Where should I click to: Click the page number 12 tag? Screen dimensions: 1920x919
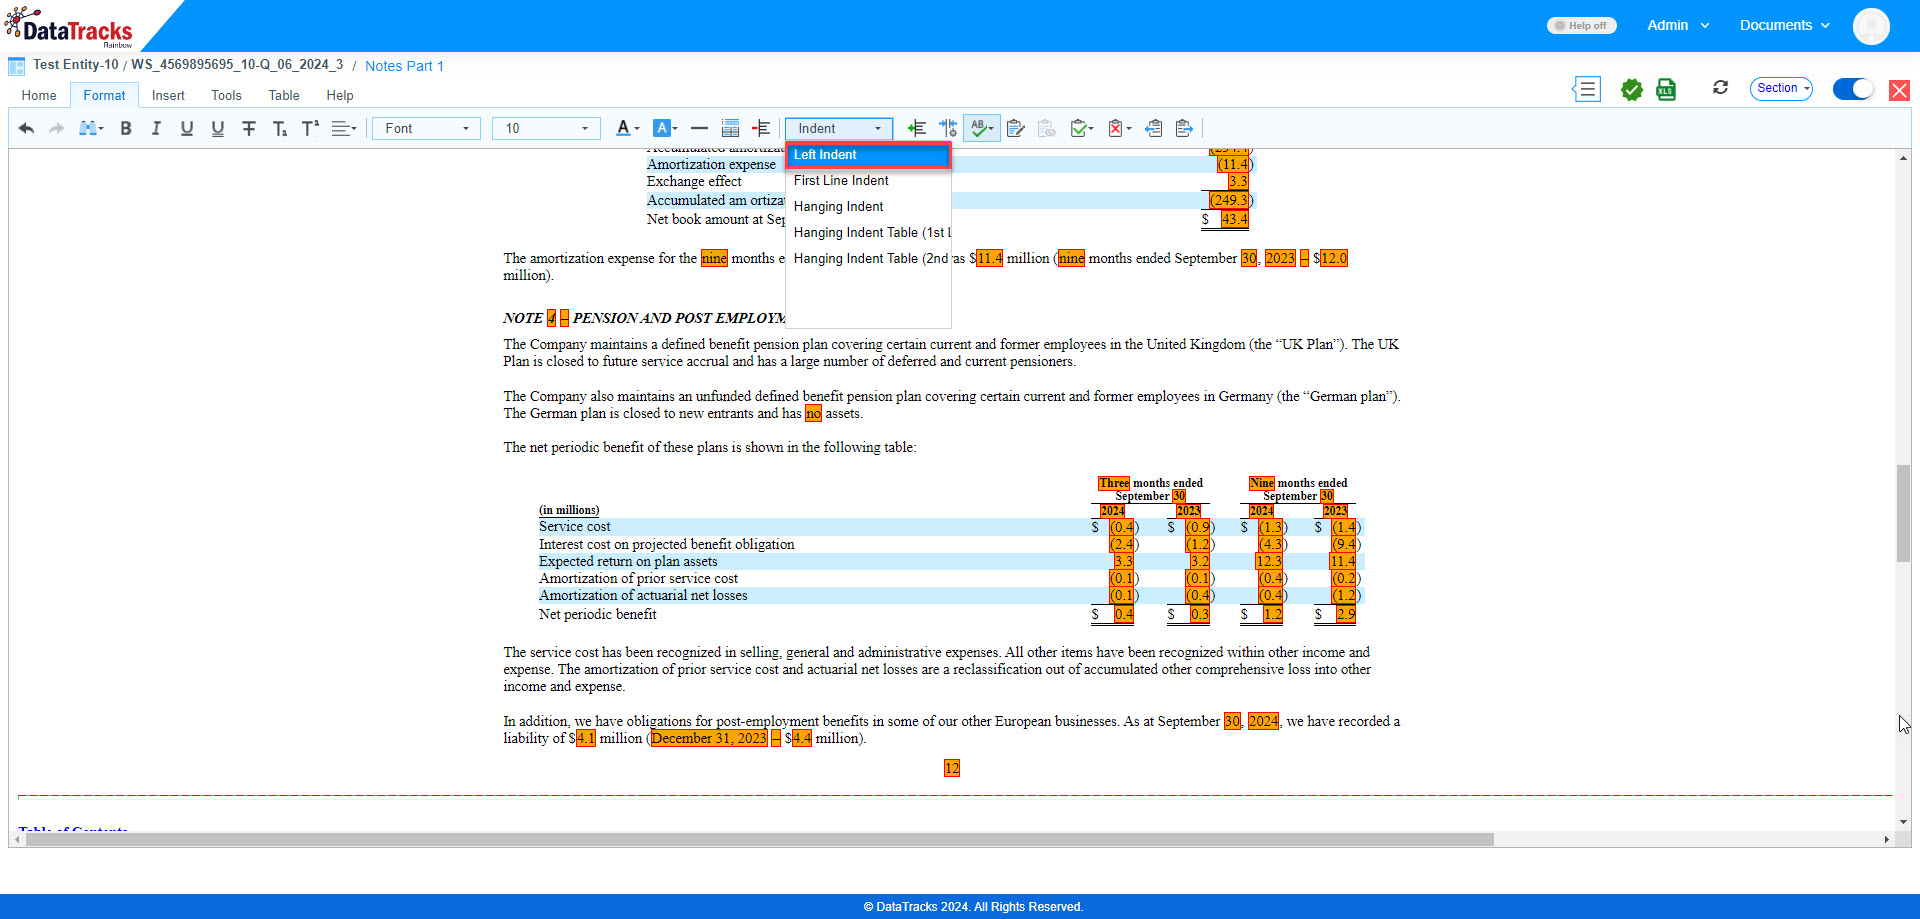click(x=952, y=768)
